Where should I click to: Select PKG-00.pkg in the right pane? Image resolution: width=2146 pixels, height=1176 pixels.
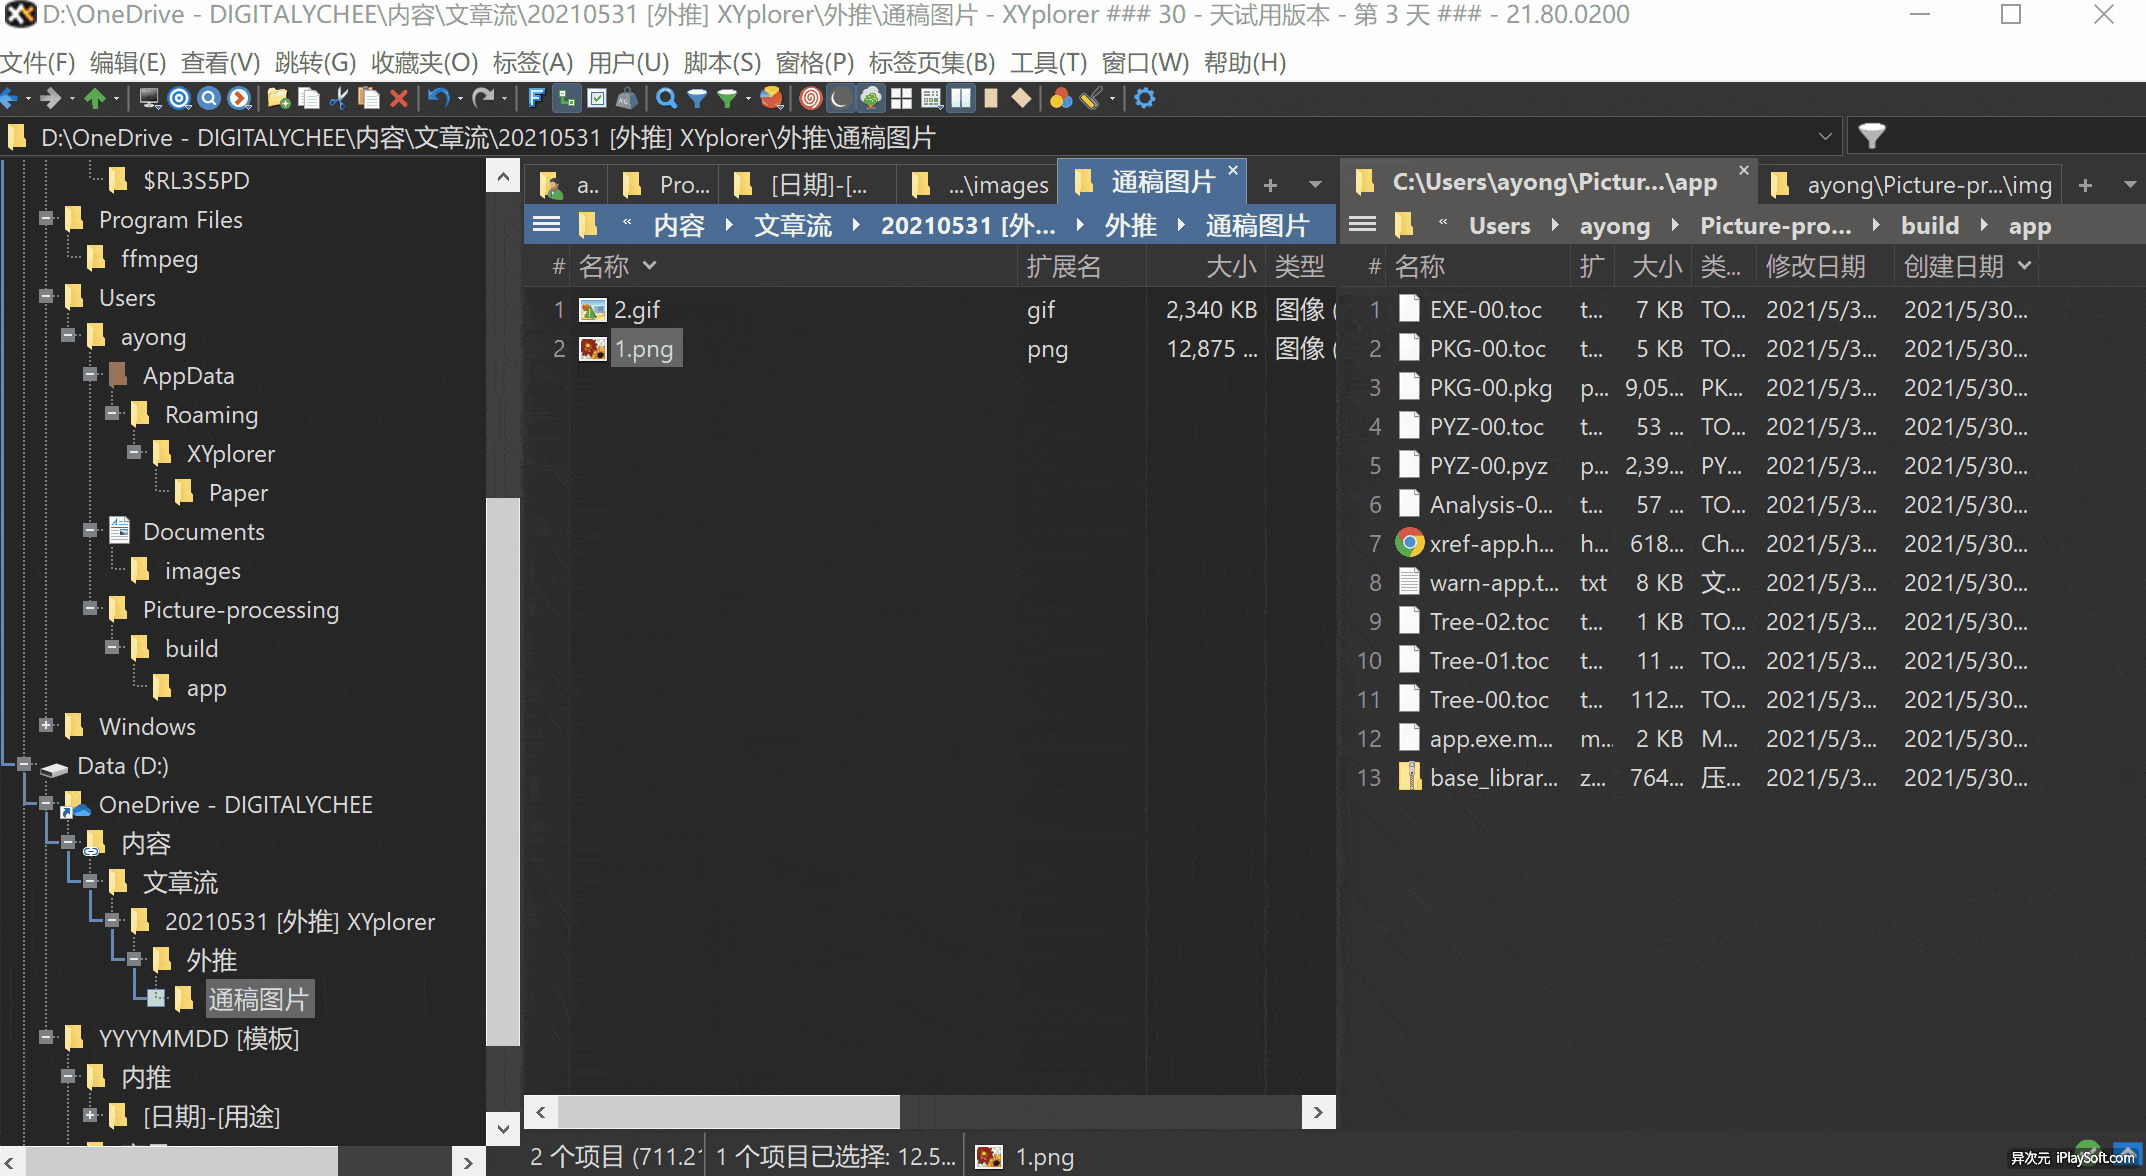click(x=1491, y=387)
